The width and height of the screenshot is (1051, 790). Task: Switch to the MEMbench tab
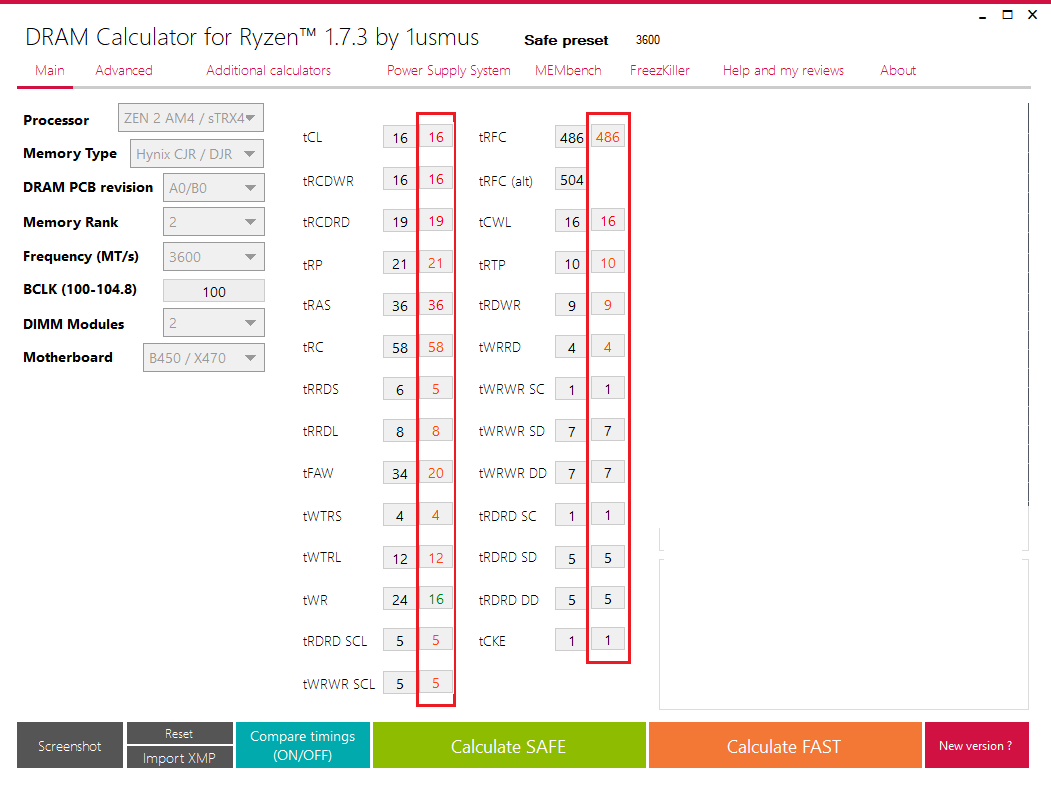pyautogui.click(x=568, y=70)
